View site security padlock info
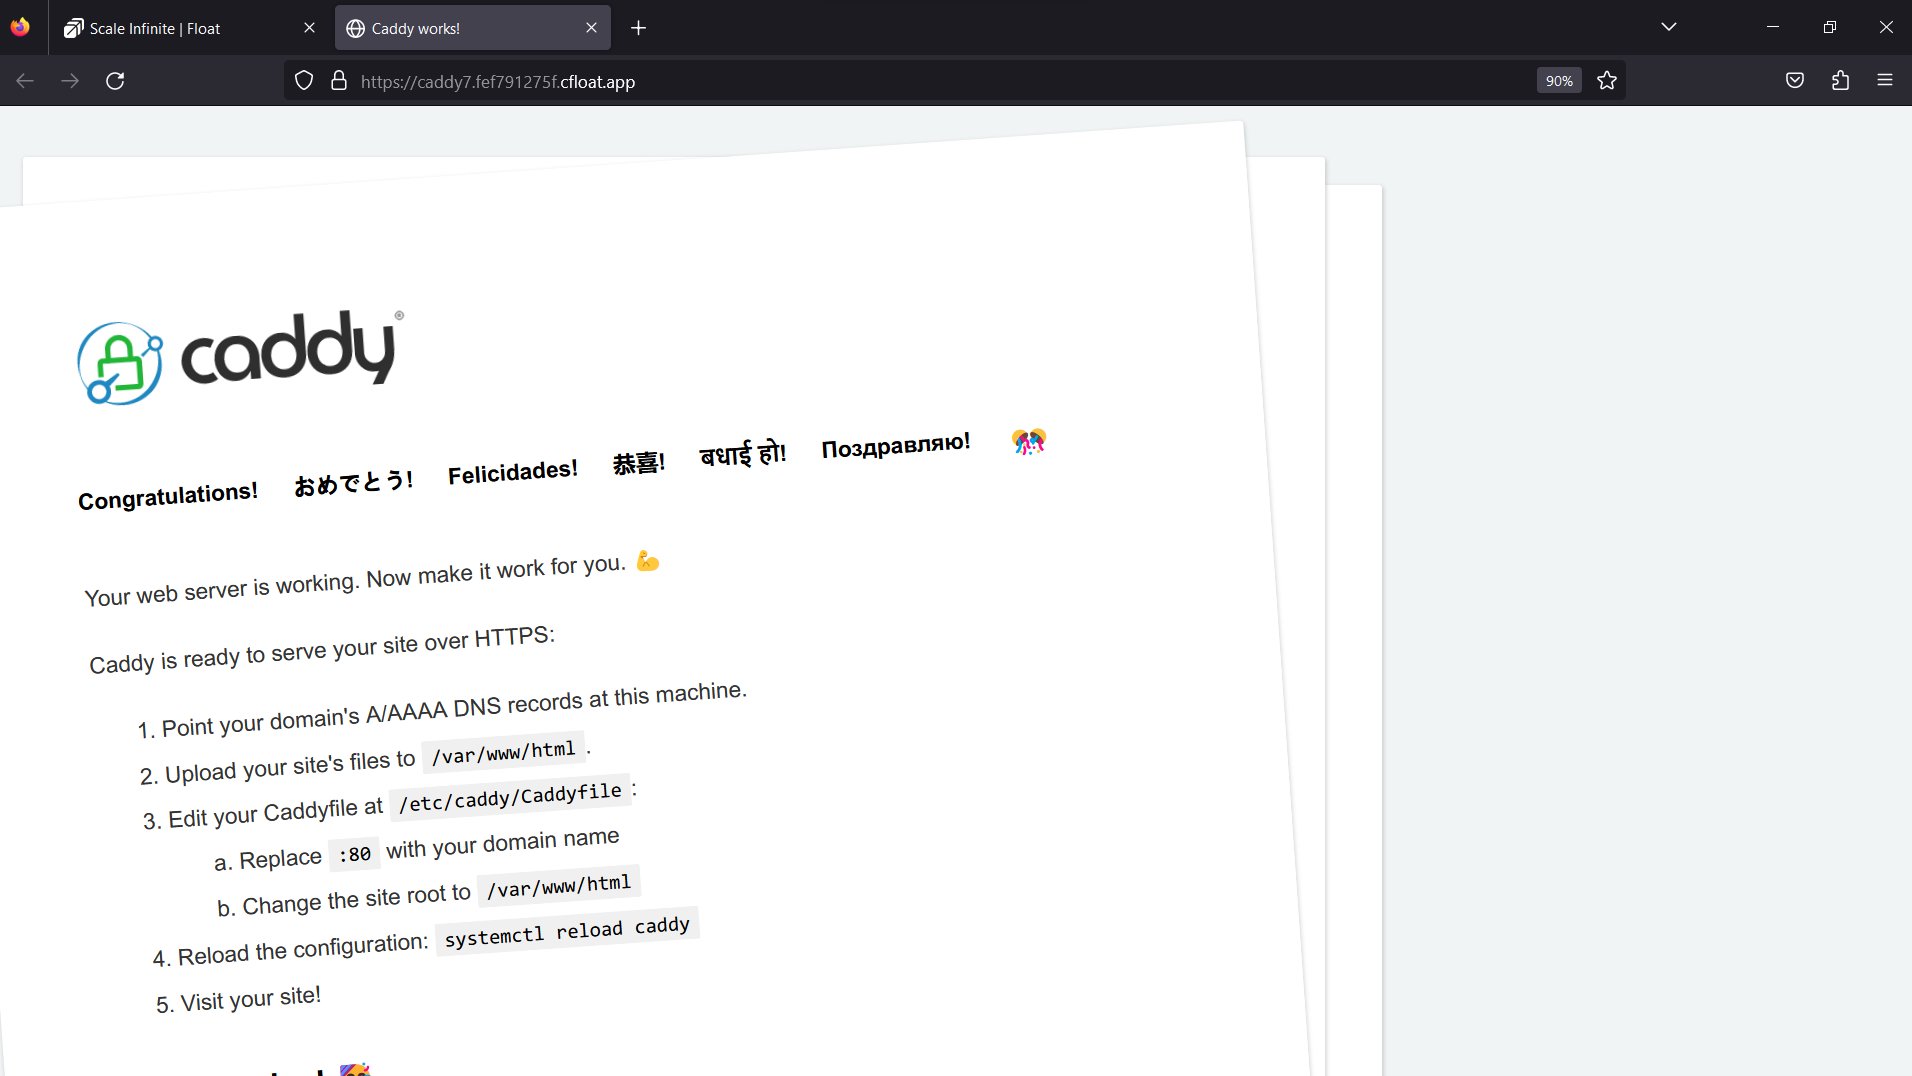Image resolution: width=1912 pixels, height=1076 pixels. click(x=339, y=81)
